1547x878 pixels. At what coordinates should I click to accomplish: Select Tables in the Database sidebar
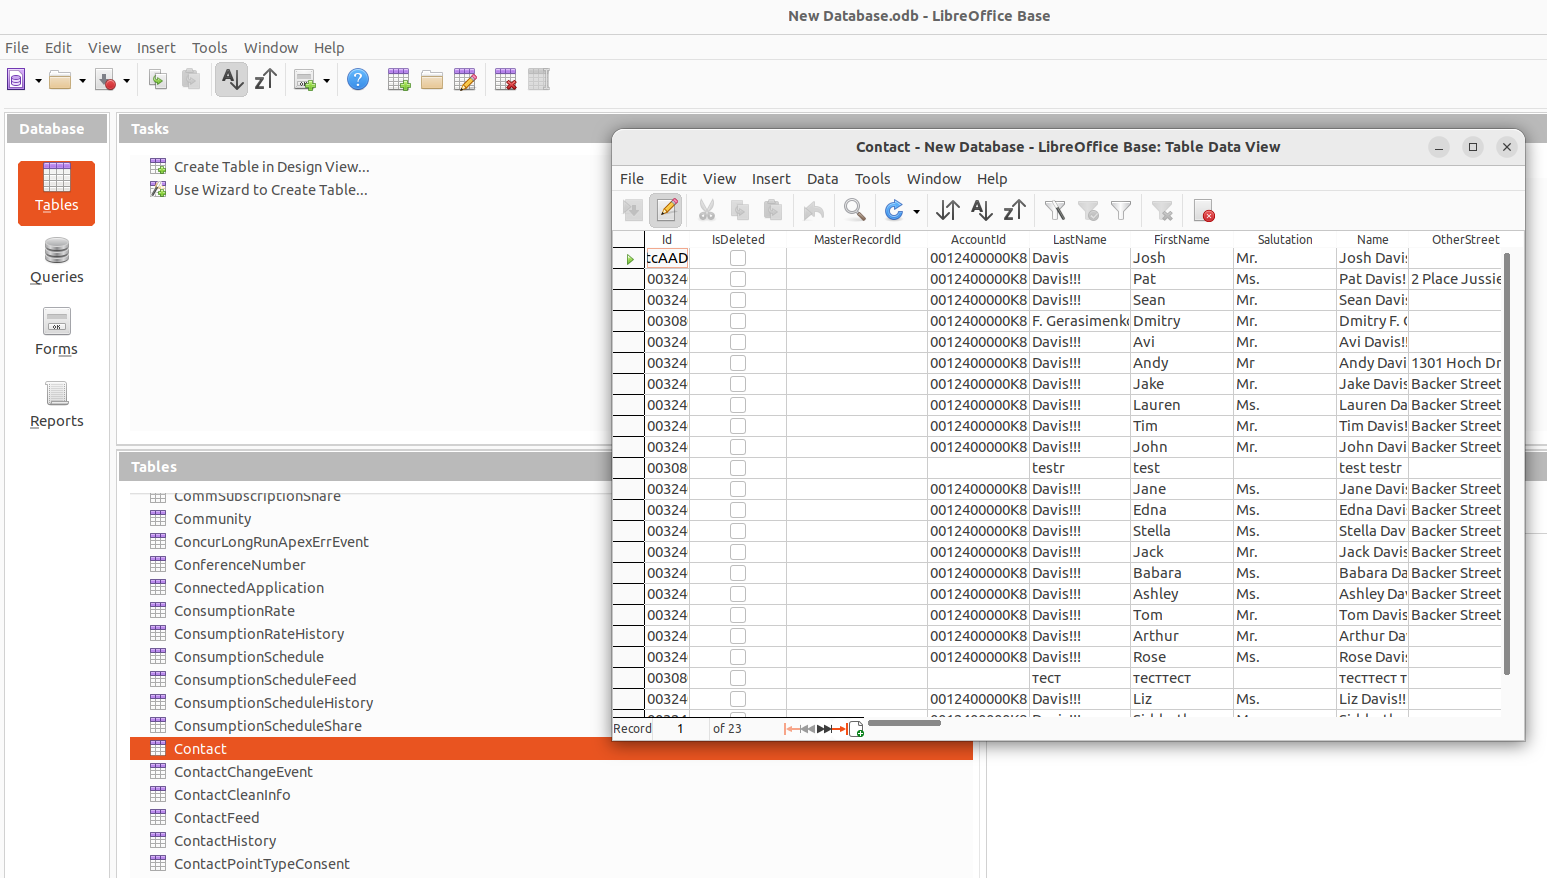click(x=56, y=193)
